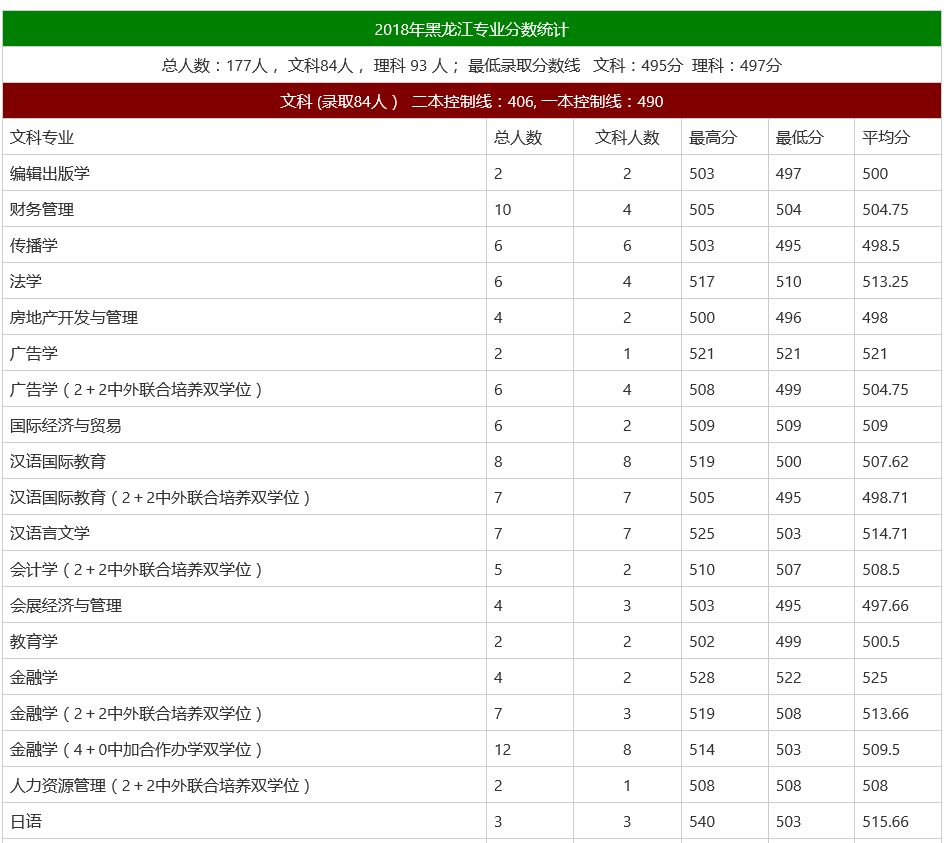946x843 pixels.
Task: Click the 总人数 column header
Action: (518, 138)
